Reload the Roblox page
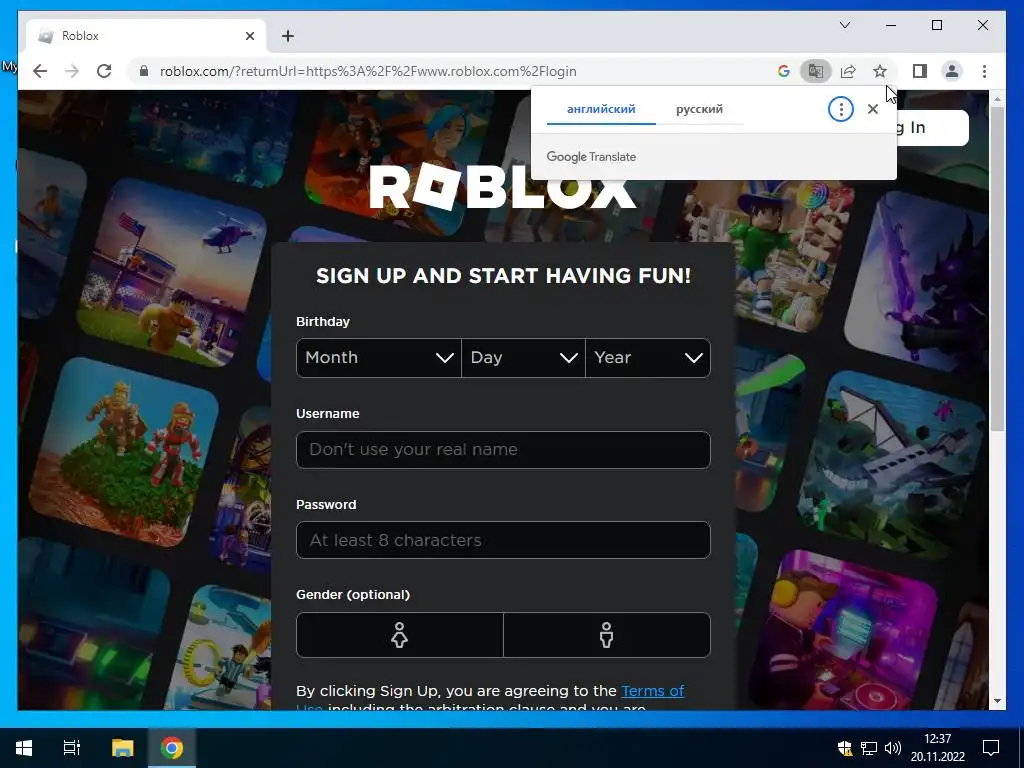Screen dimensions: 1024x768 click(x=104, y=71)
